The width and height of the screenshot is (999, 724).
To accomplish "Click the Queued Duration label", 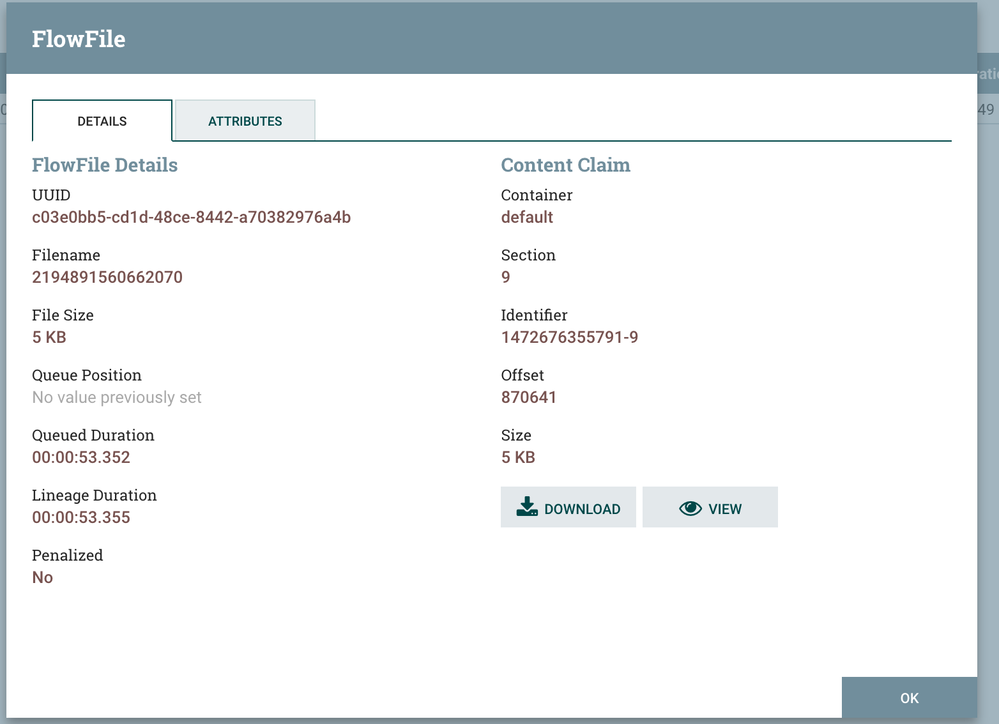I will [x=93, y=435].
